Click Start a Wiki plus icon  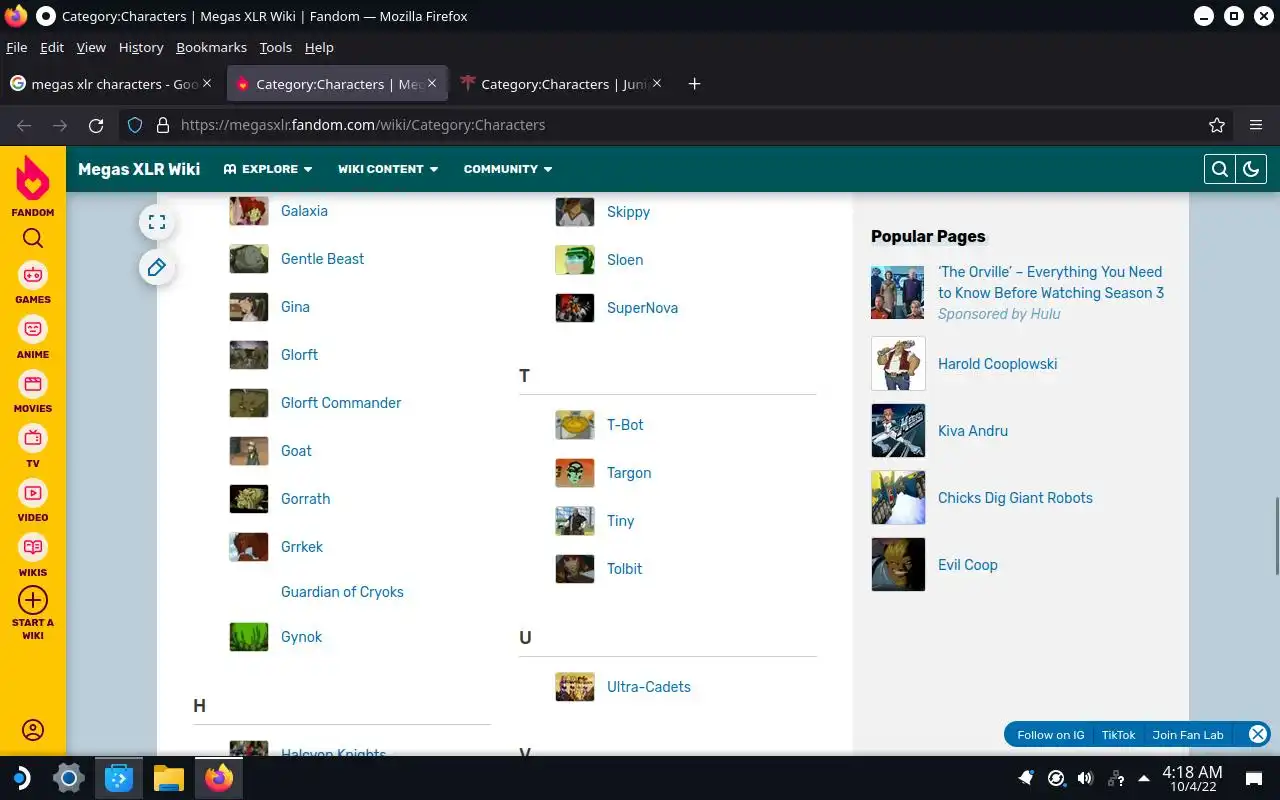pyautogui.click(x=33, y=600)
